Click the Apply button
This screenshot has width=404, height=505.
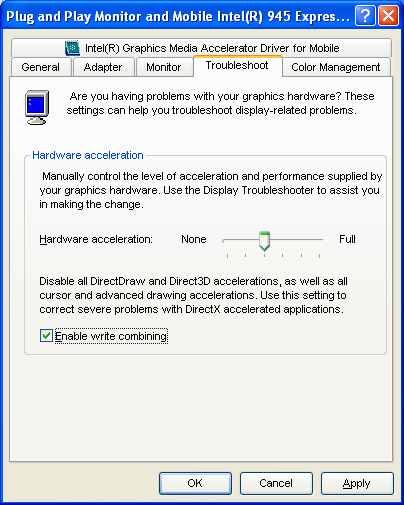(357, 483)
